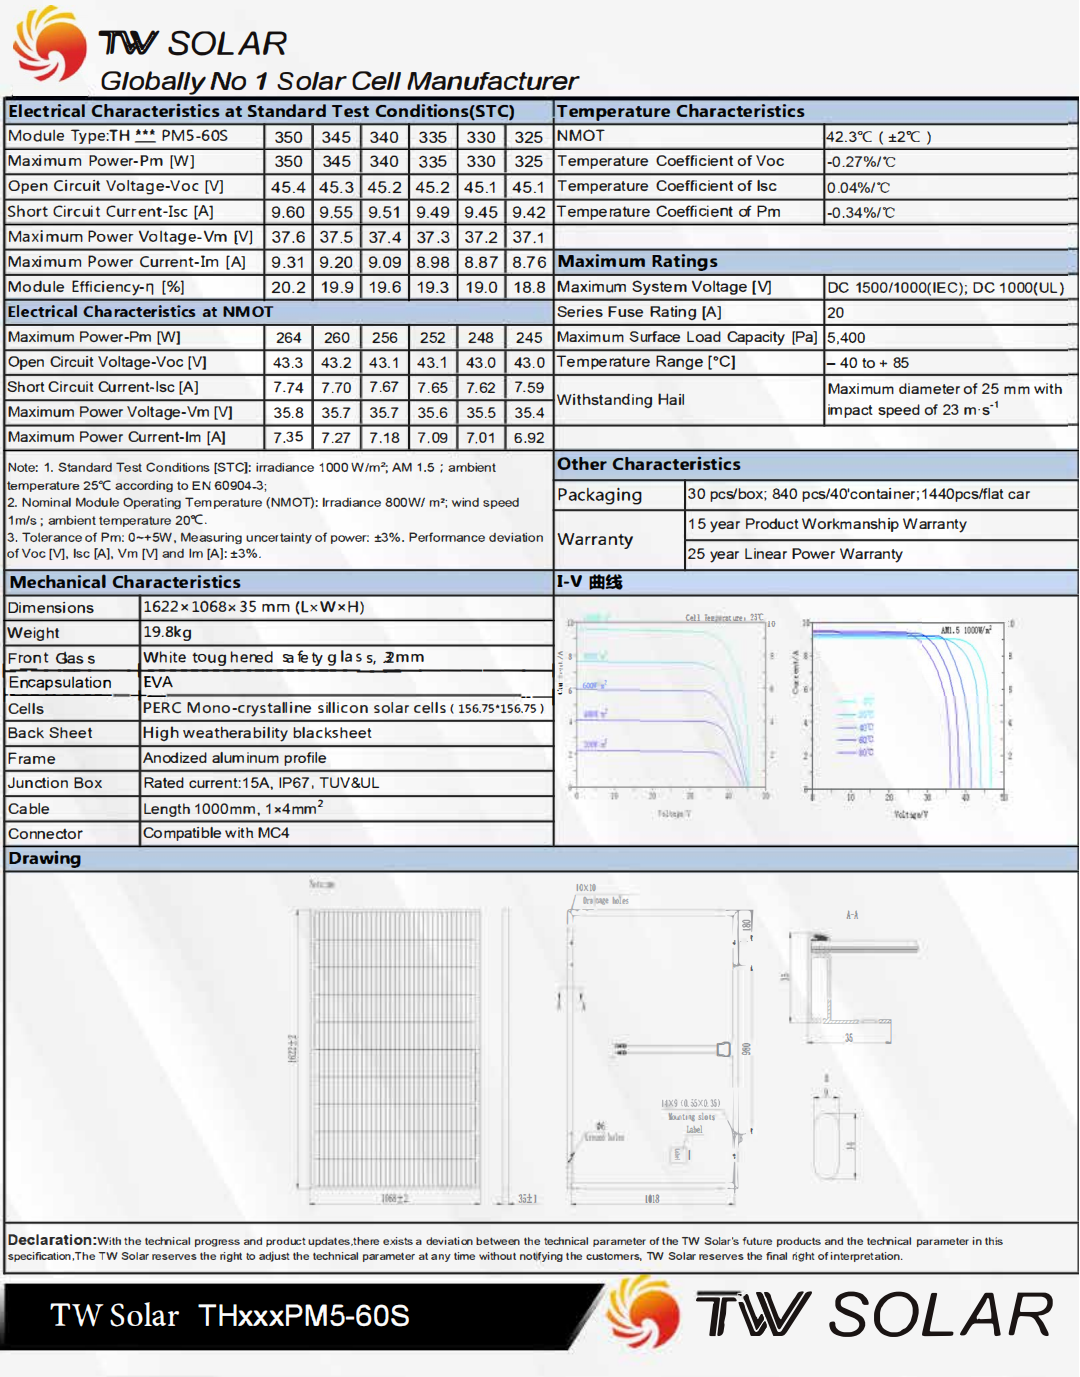Click the '30 pcs/box; 840 pcs/40'container' packaging value
The image size is (1080, 1377).
point(858,494)
